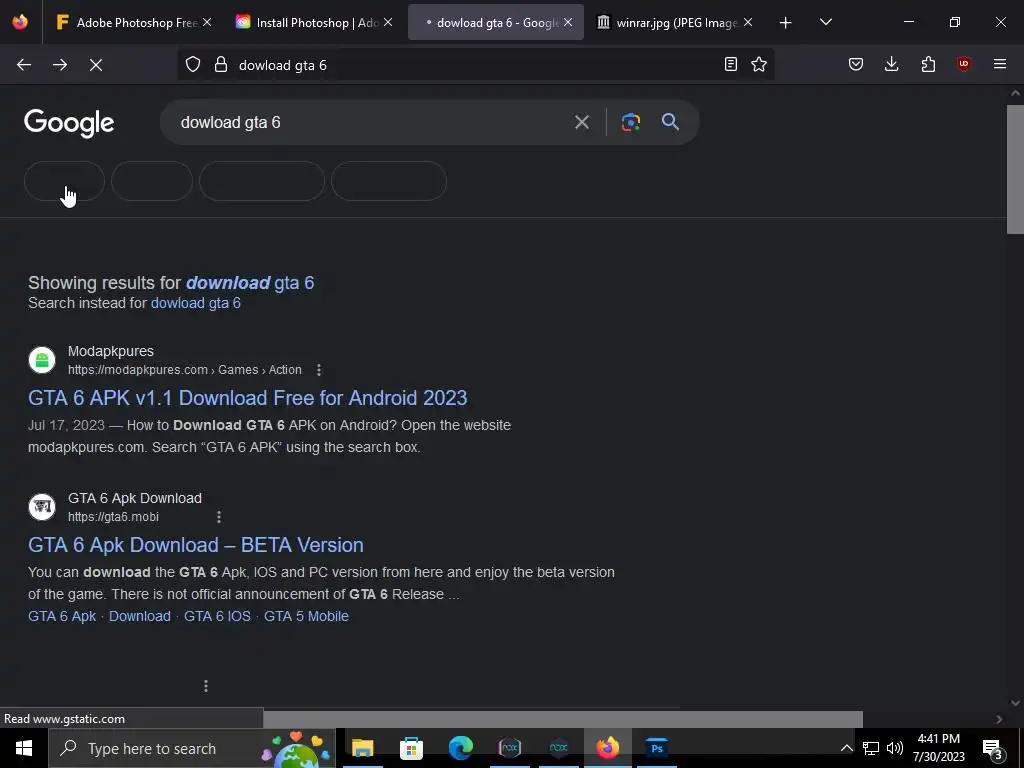This screenshot has width=1024, height=768.
Task: Search by image with Google Lens icon
Action: click(x=630, y=122)
